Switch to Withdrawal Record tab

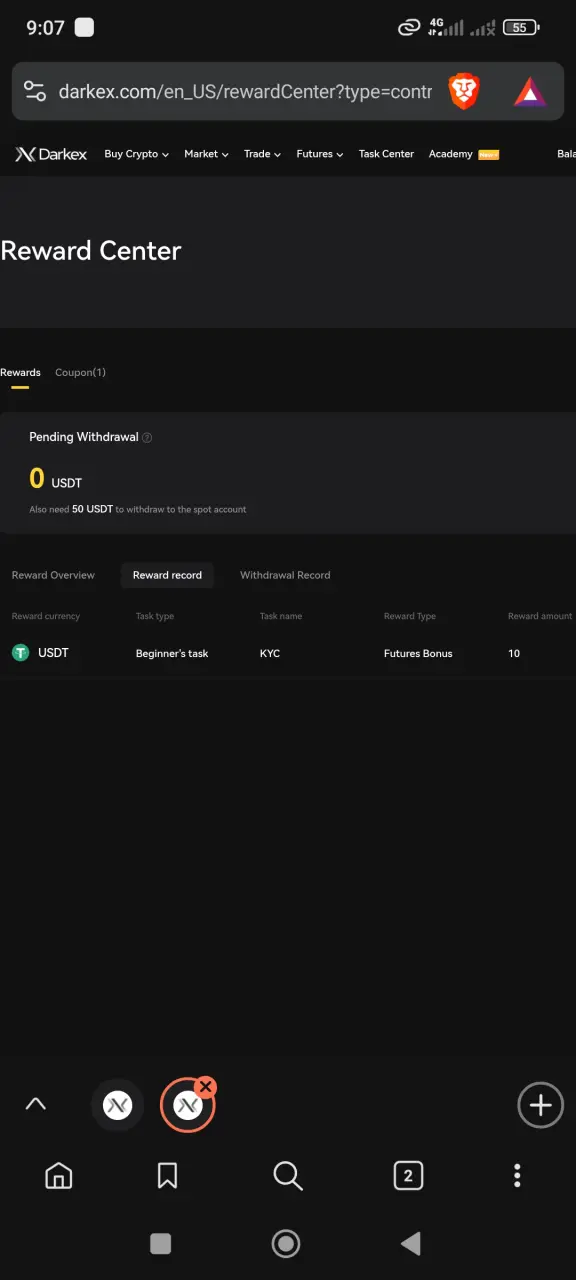coord(285,575)
